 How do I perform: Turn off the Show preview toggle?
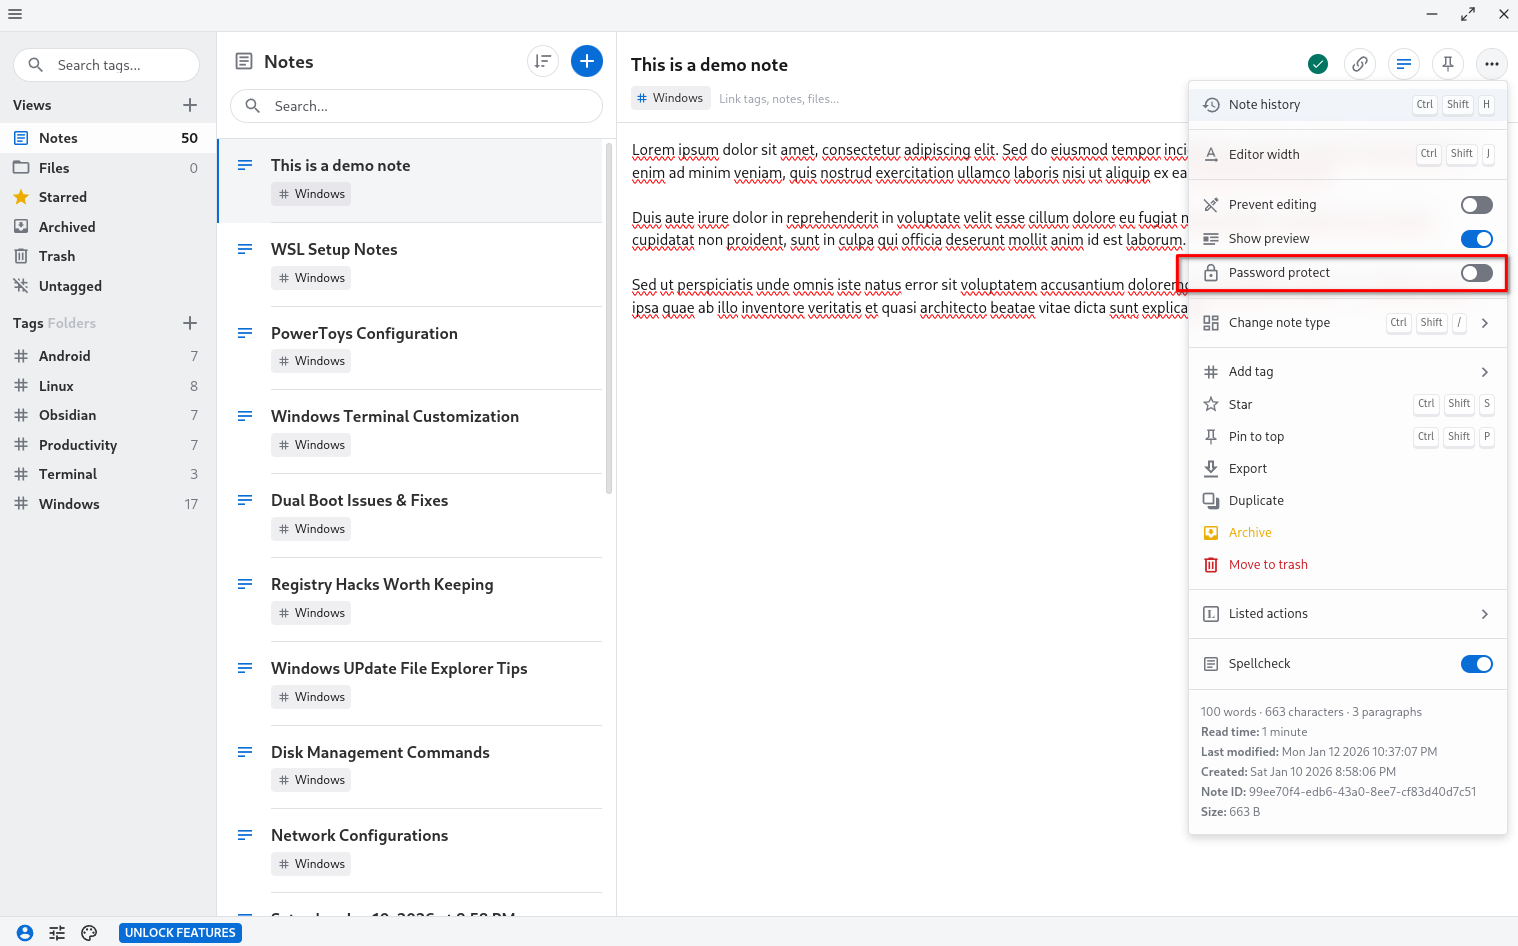coord(1476,239)
